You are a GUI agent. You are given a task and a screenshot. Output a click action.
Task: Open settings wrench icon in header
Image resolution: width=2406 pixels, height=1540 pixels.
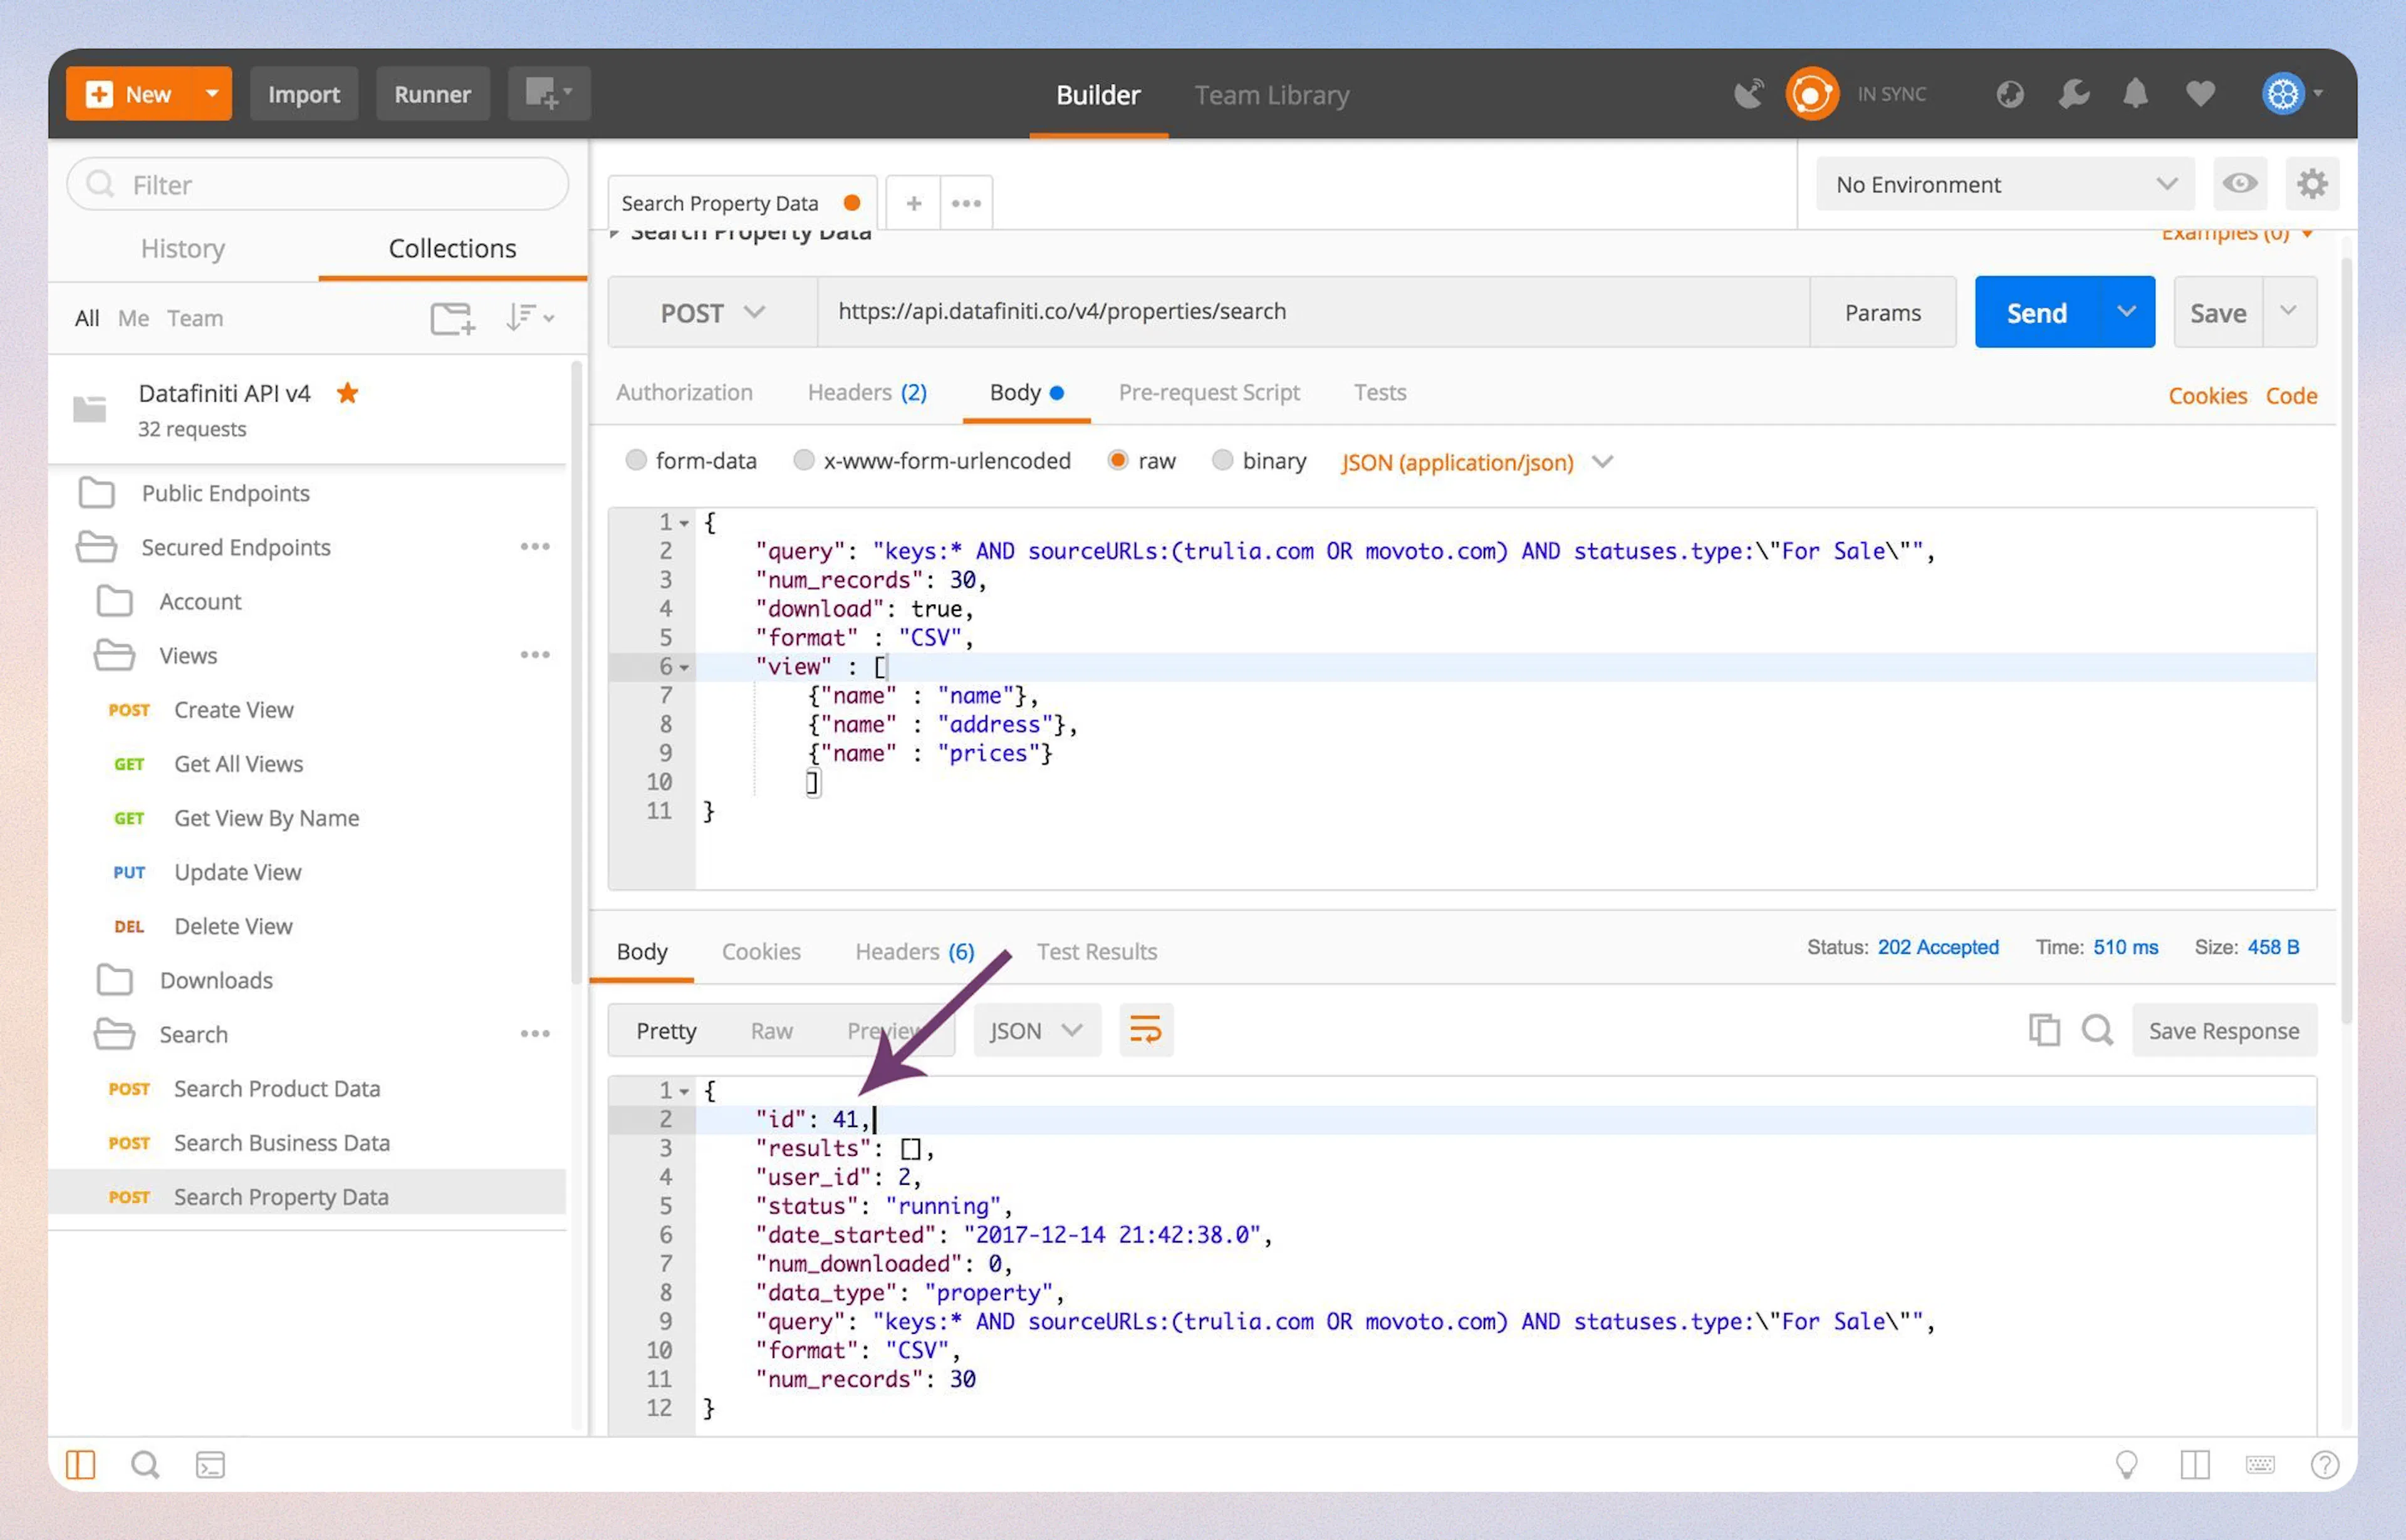(x=2073, y=94)
